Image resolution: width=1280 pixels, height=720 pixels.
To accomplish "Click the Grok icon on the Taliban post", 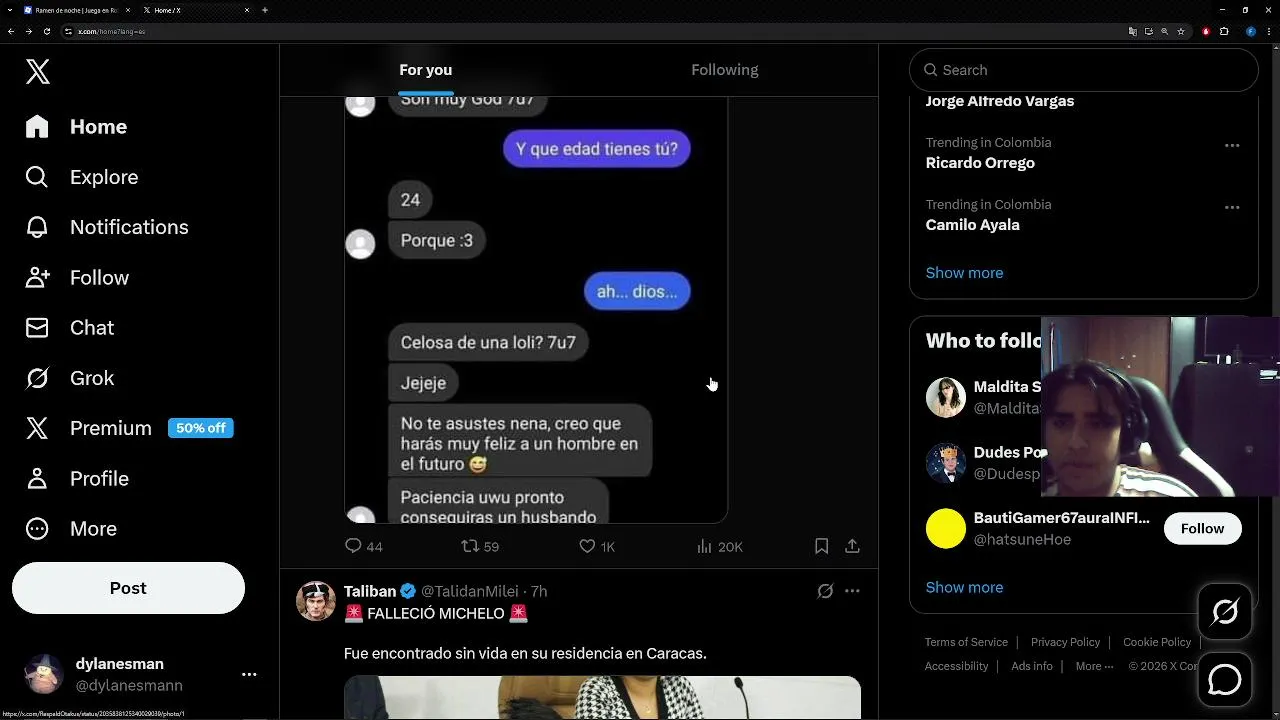I will (x=825, y=591).
